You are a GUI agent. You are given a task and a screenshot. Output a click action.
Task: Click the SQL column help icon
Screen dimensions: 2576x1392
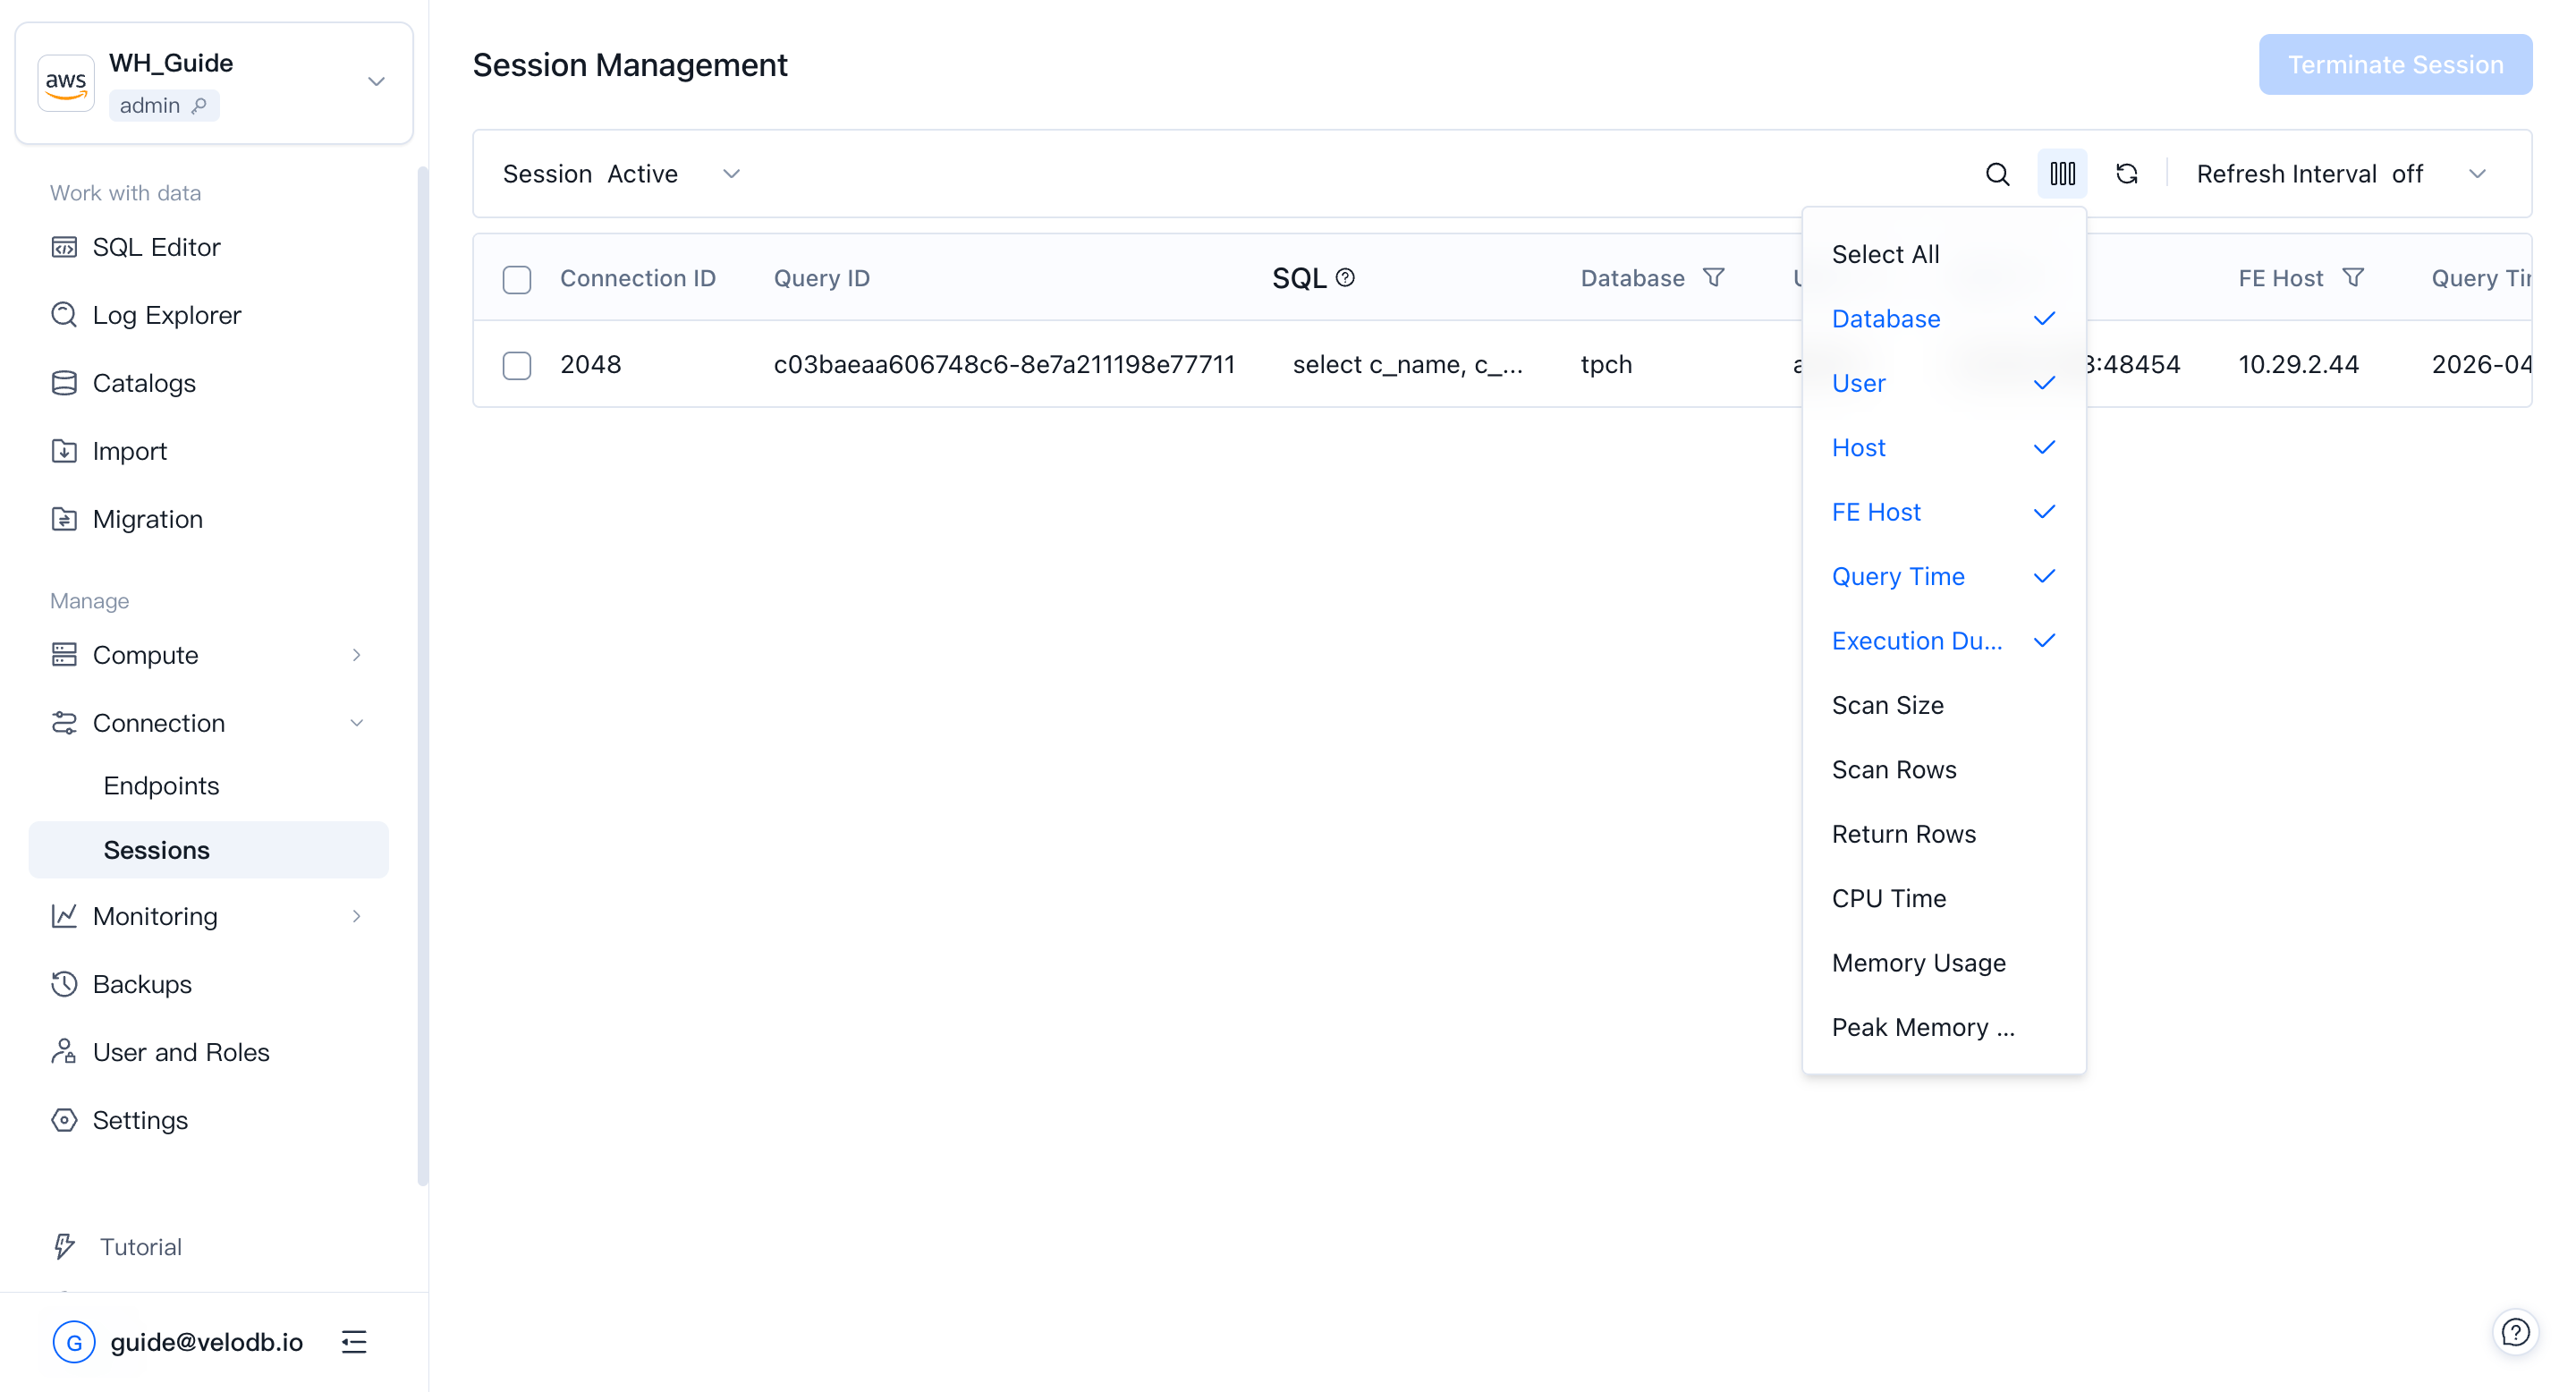coord(1346,278)
